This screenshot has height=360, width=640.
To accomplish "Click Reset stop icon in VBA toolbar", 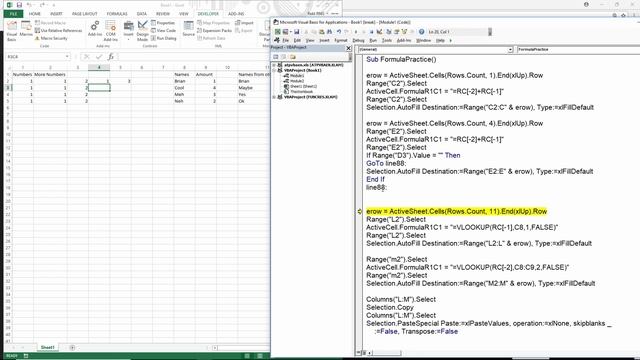I will point(371,32).
